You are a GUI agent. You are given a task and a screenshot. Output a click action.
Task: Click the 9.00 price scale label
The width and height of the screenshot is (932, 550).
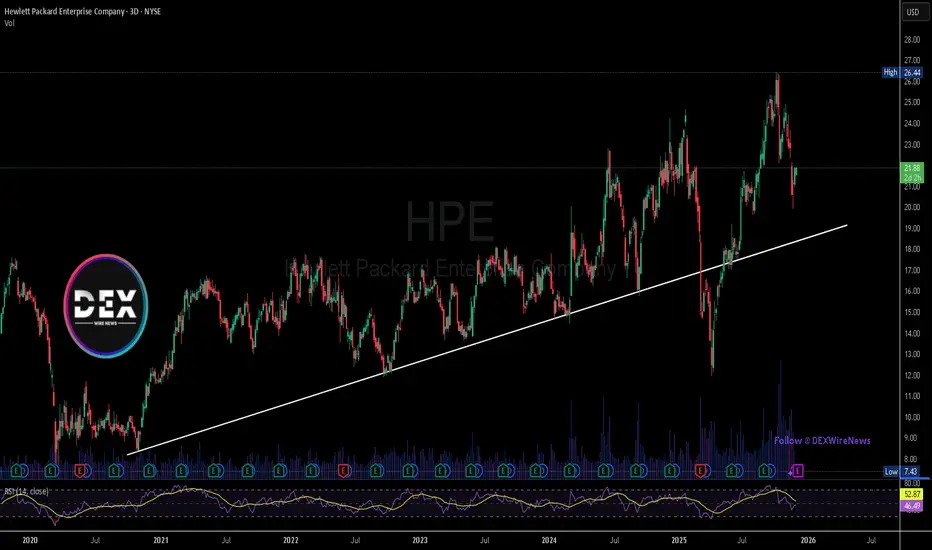pyautogui.click(x=912, y=438)
